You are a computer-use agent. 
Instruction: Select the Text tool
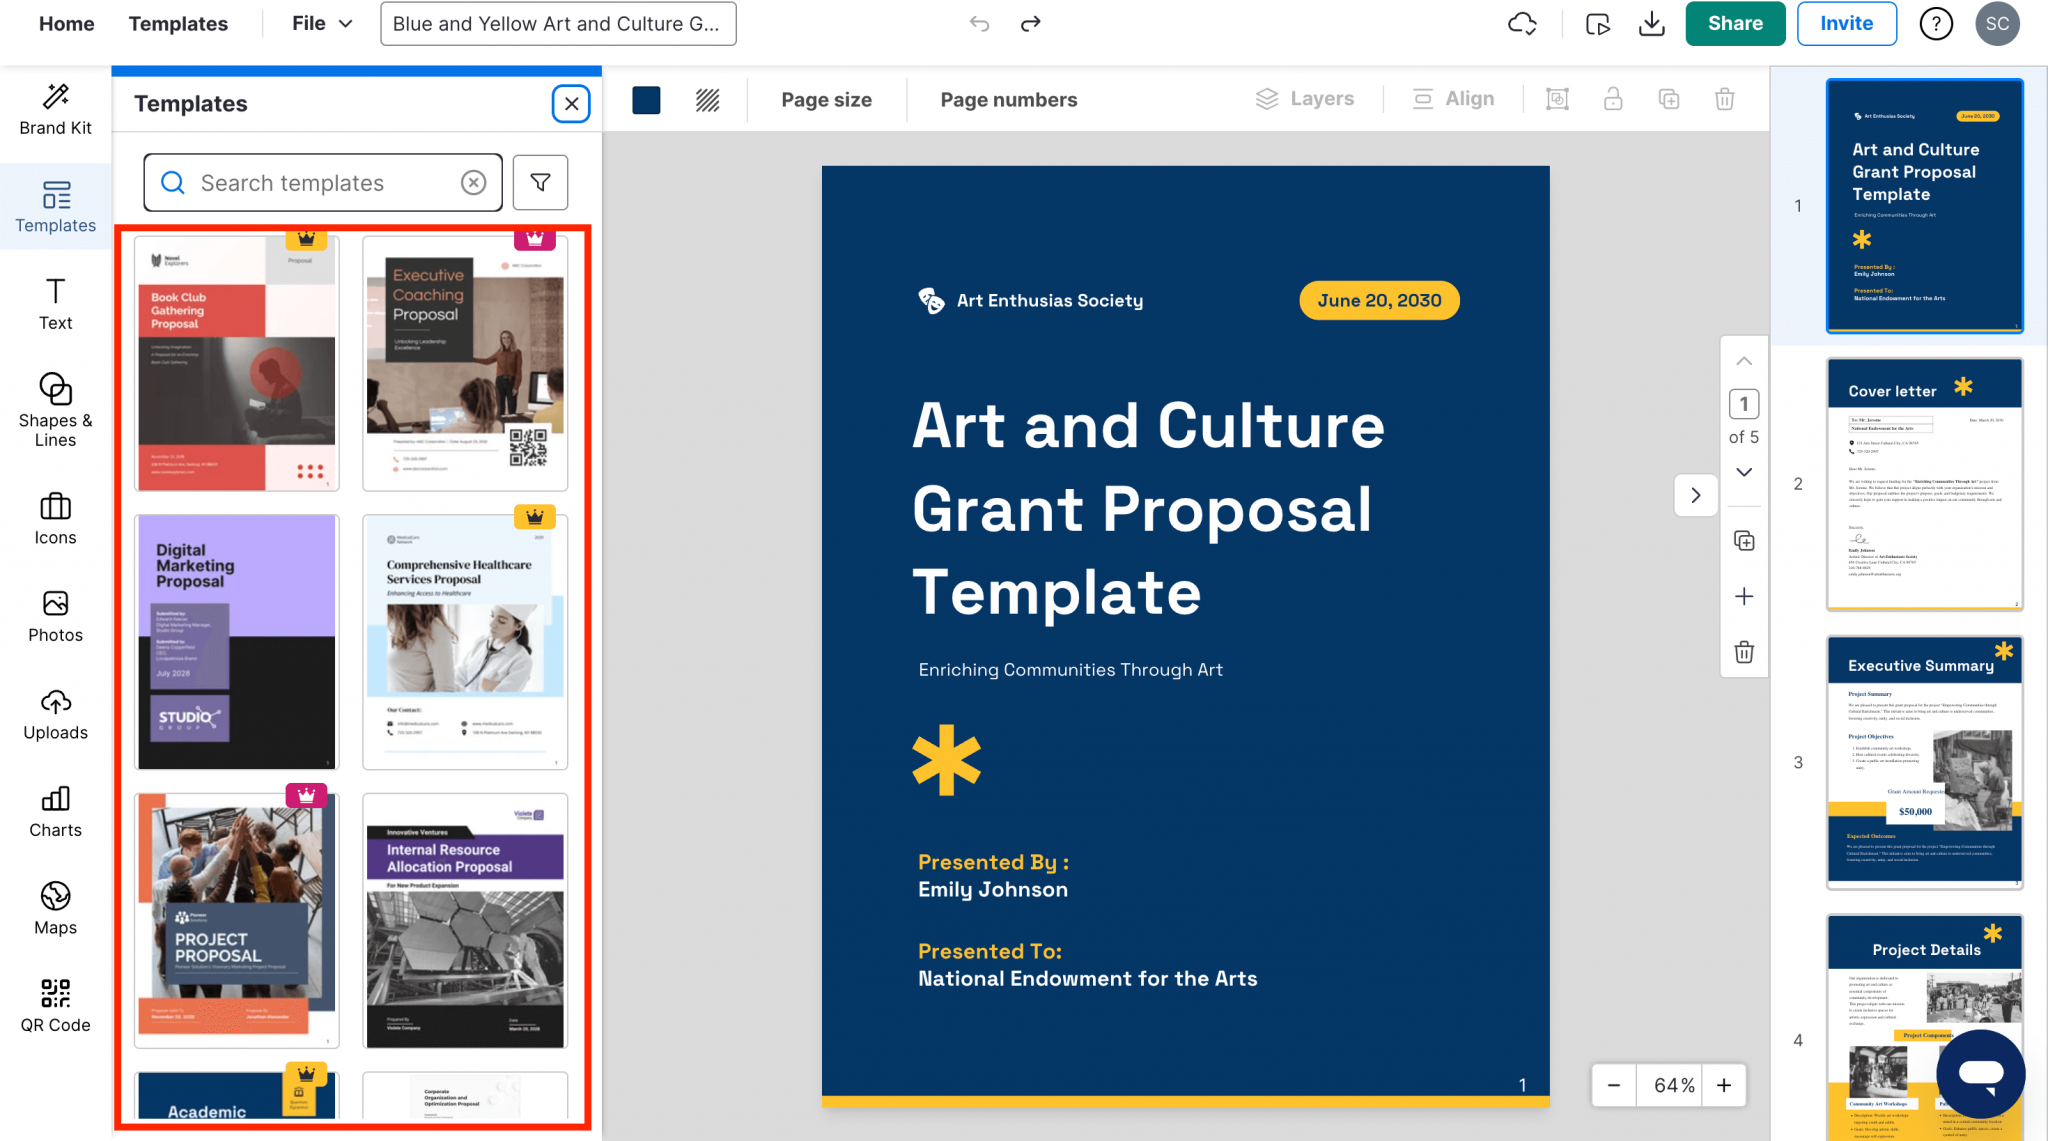55,303
